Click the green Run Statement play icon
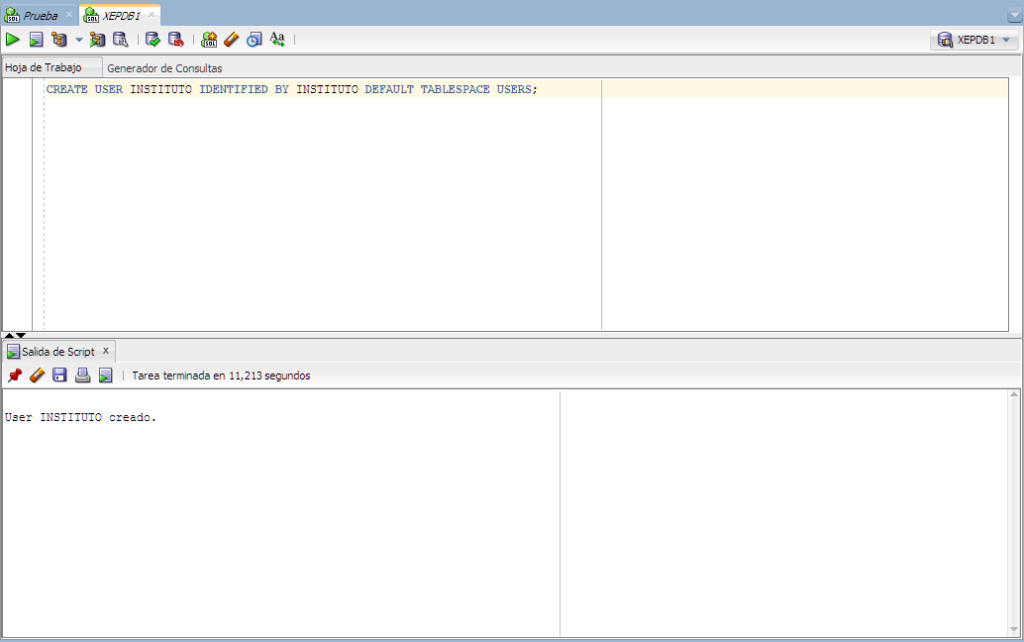The height and width of the screenshot is (642, 1024). tap(13, 40)
